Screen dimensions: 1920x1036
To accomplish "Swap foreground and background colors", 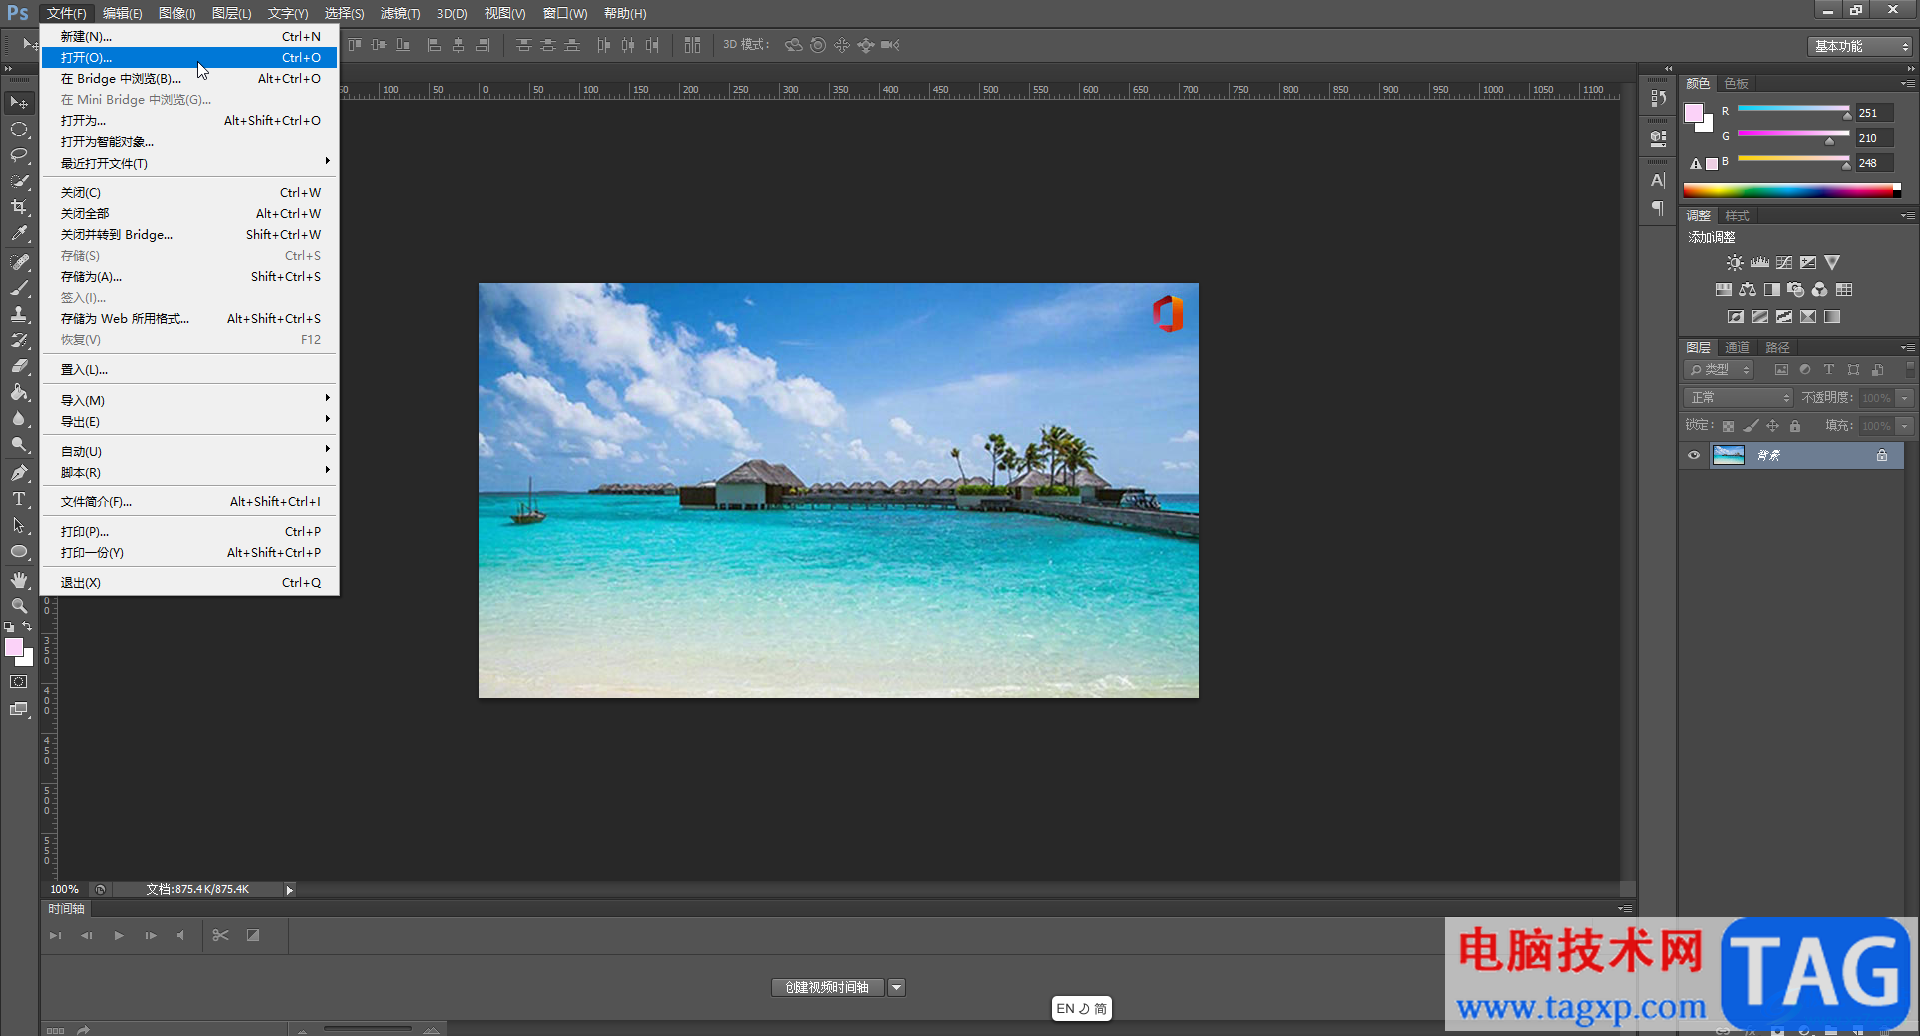I will click(x=28, y=627).
